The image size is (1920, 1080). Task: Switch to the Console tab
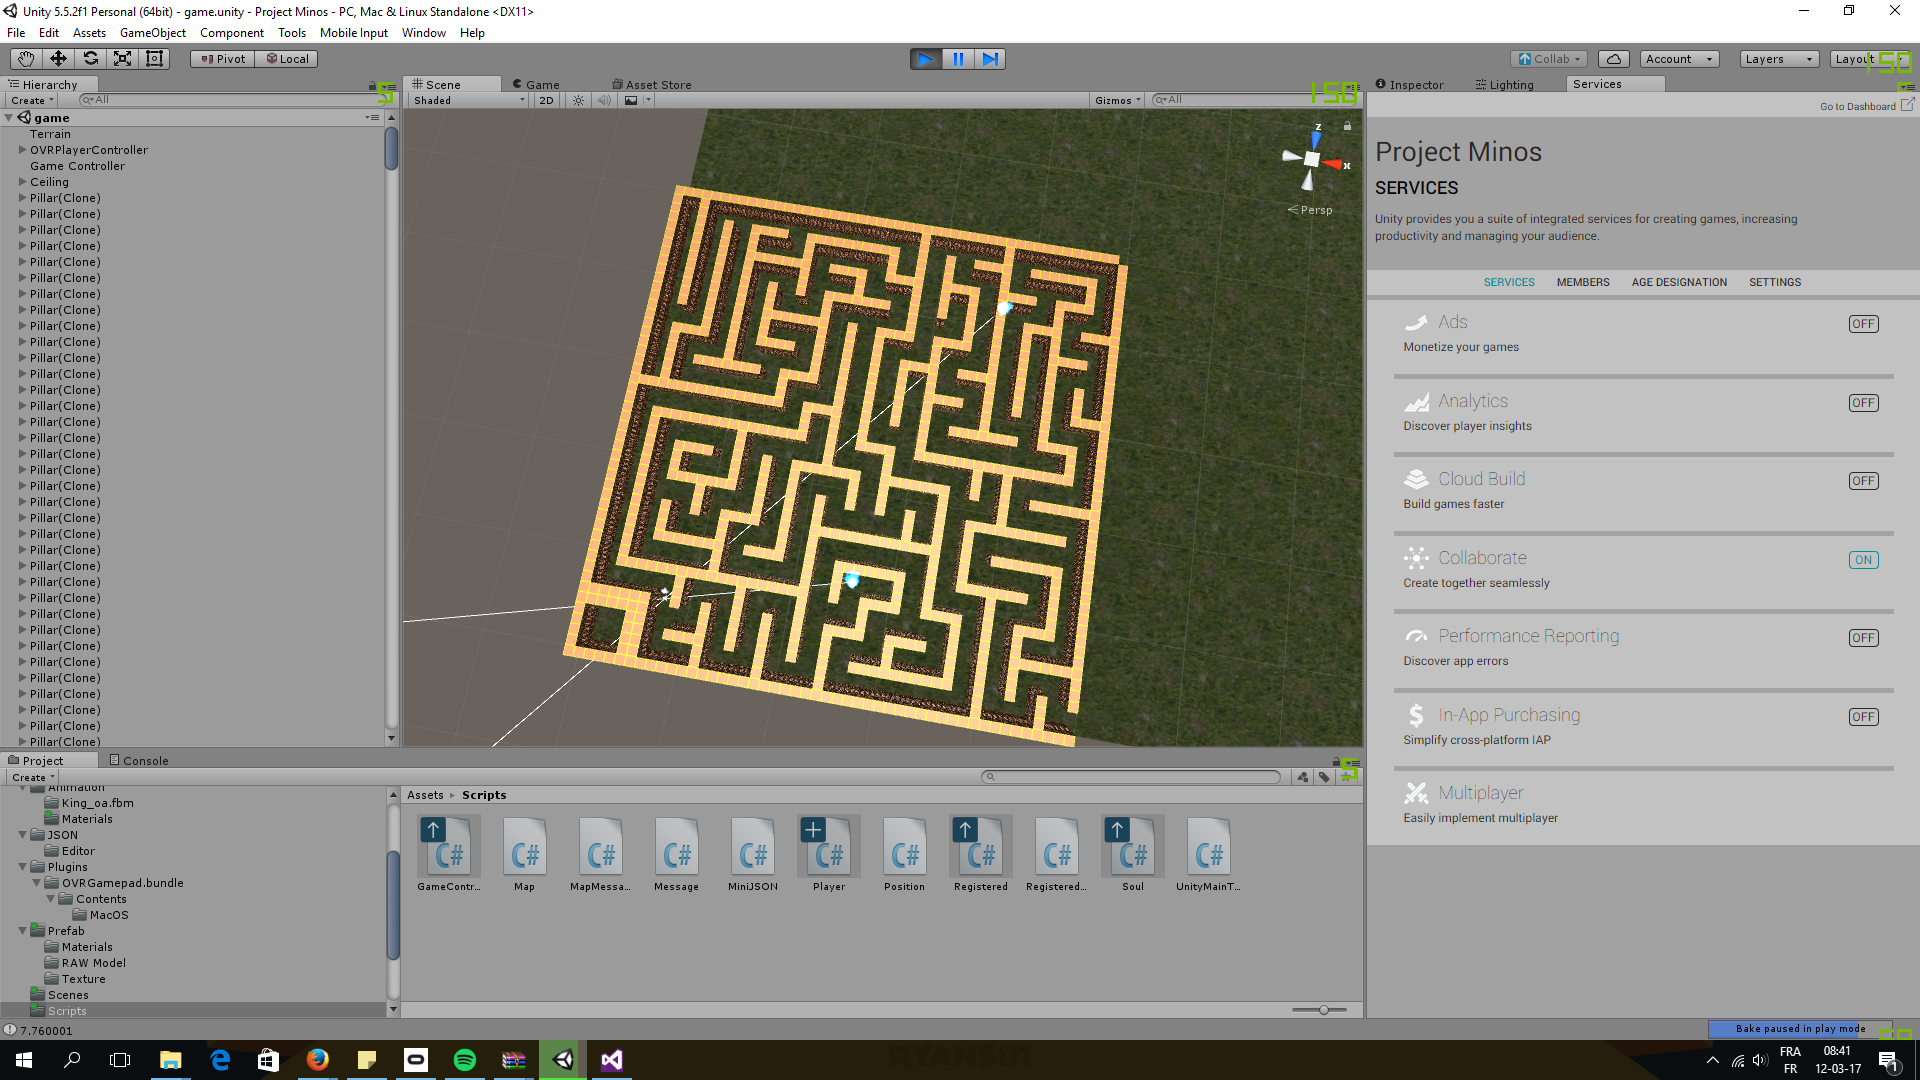pyautogui.click(x=139, y=761)
